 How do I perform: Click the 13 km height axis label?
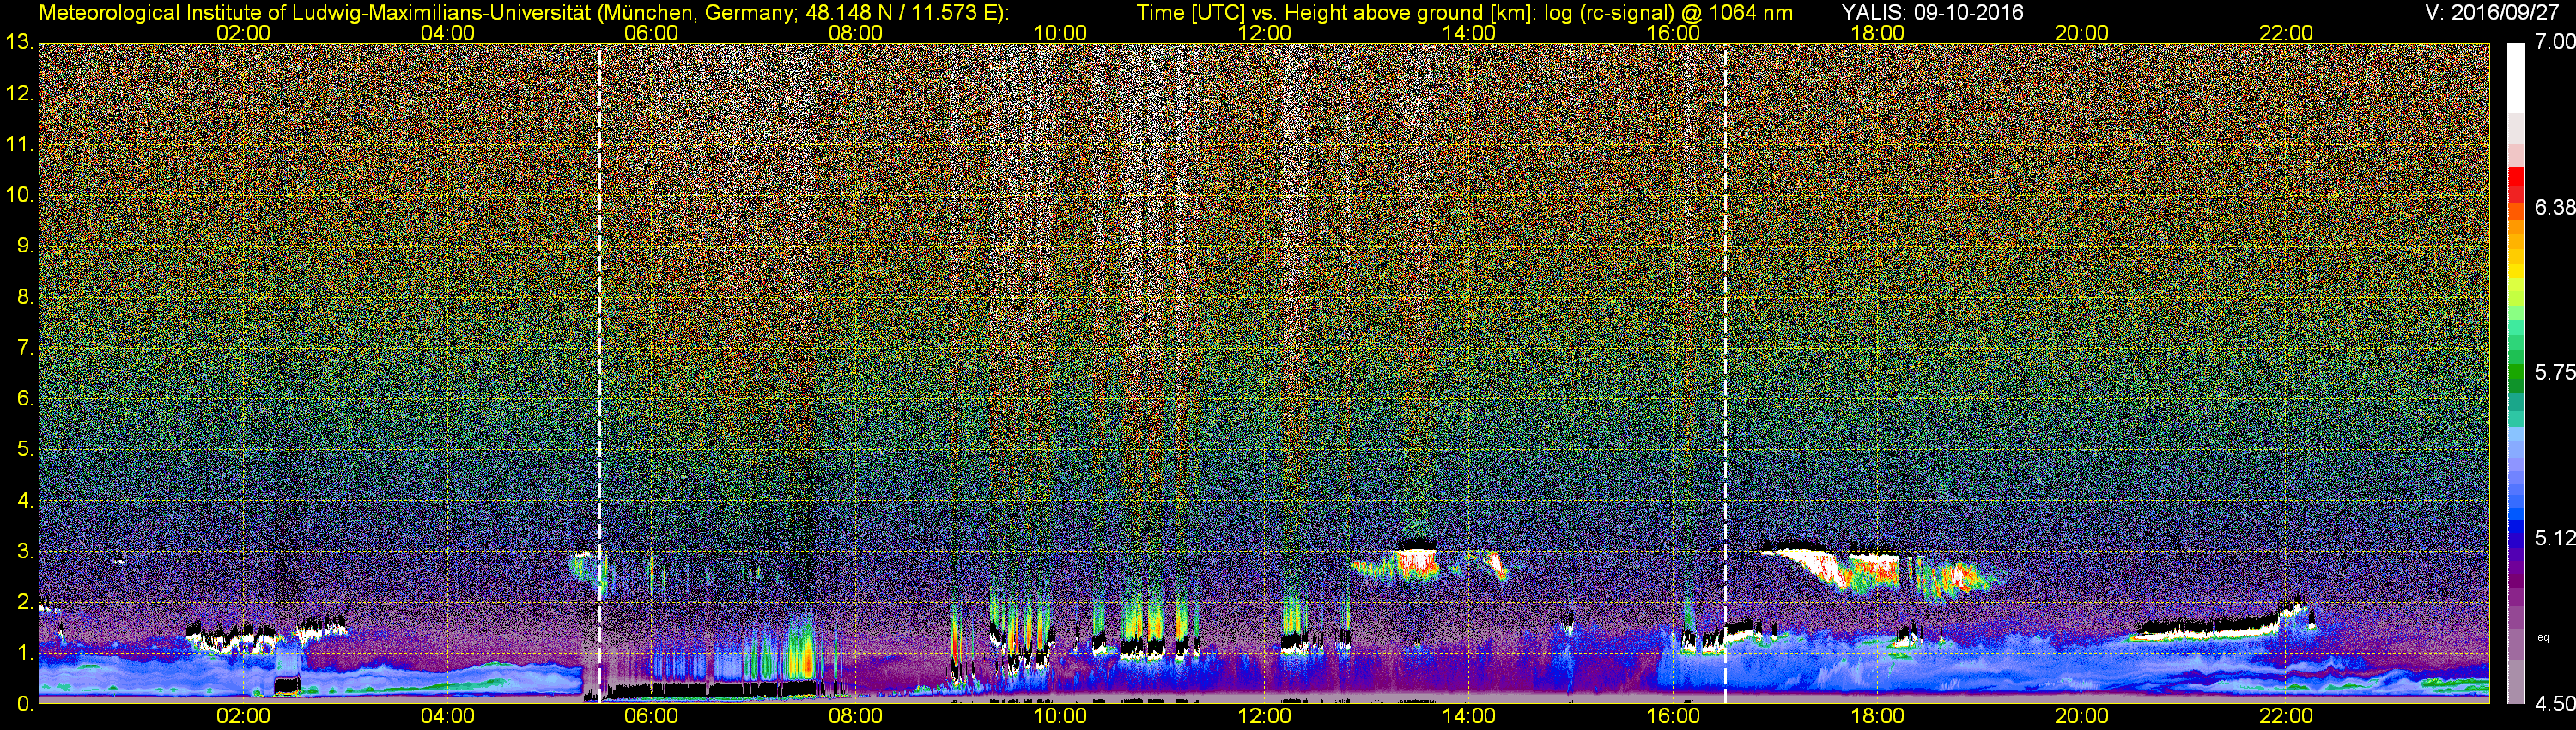coord(19,42)
